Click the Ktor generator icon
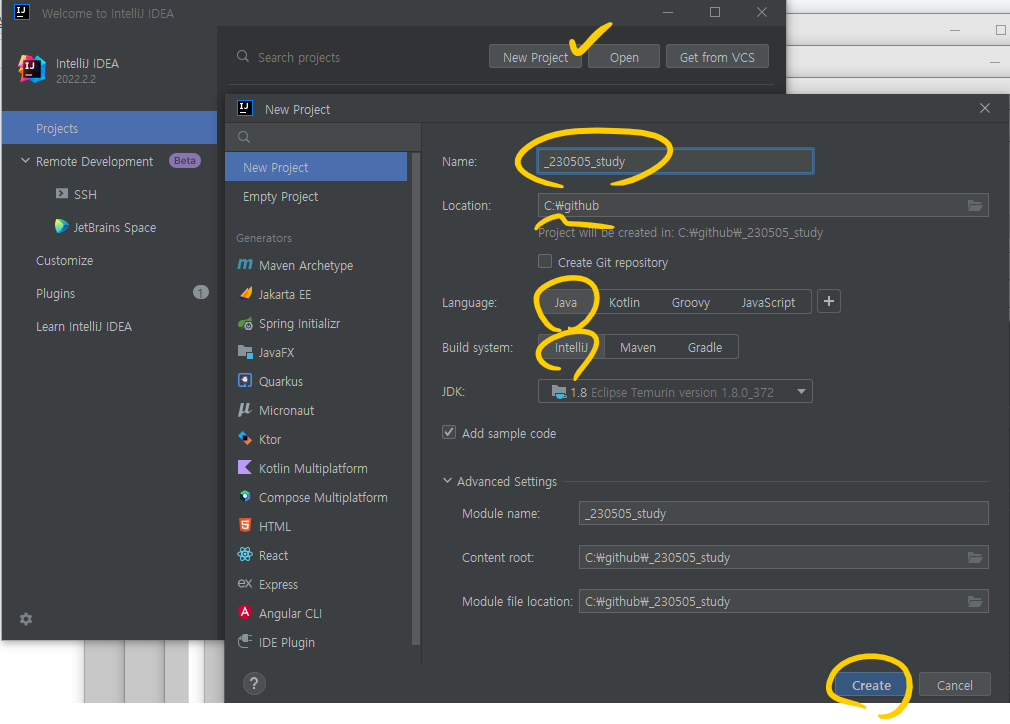The image size is (1010, 724). 245,438
